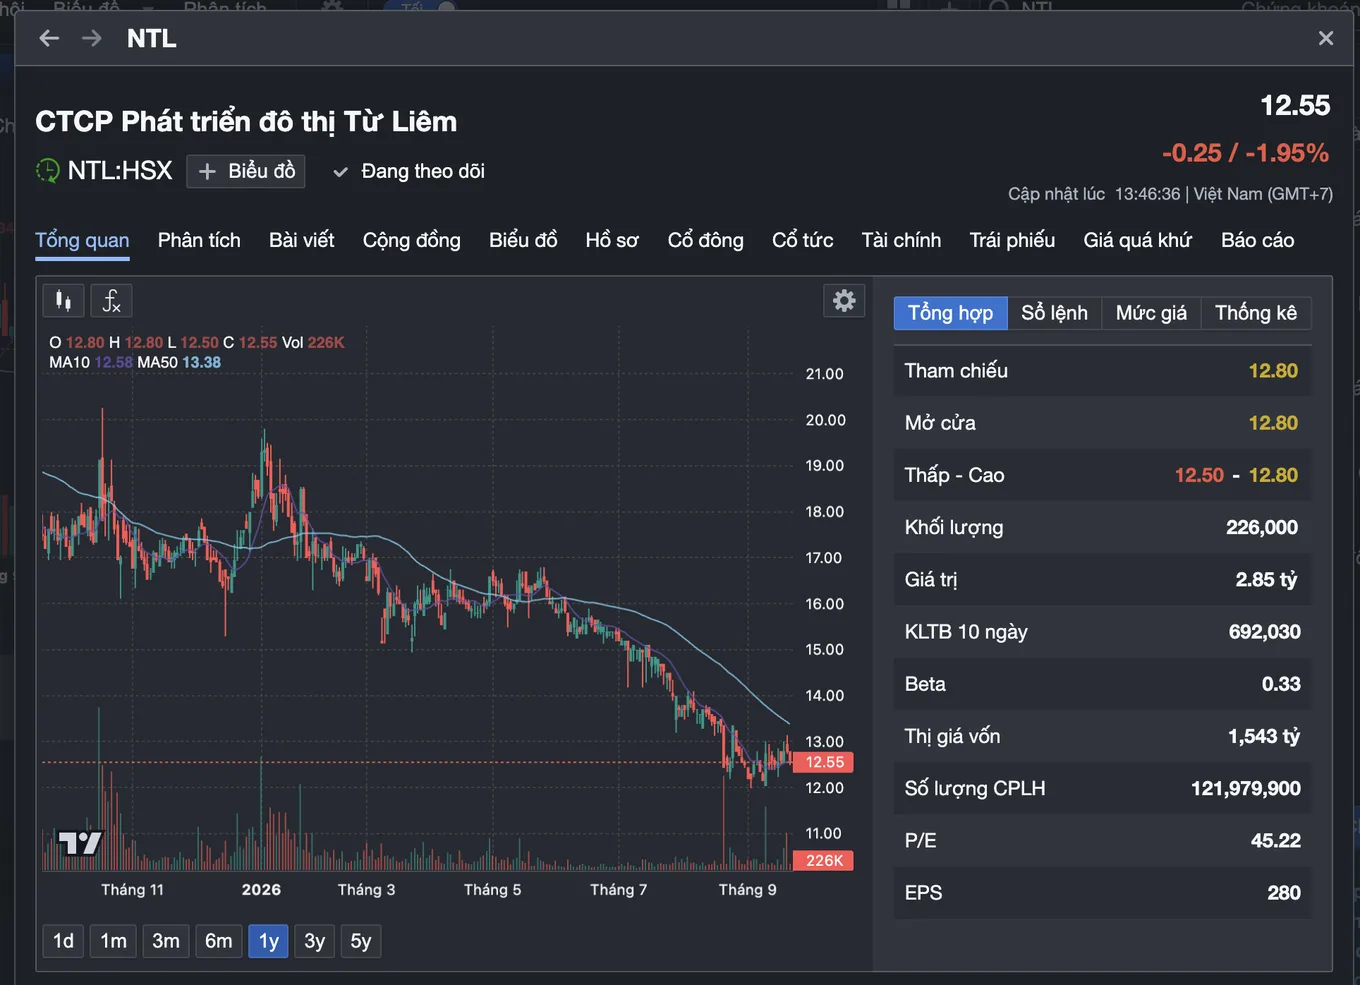The width and height of the screenshot is (1360, 985).
Task: Click the refresh icon beside NTL:HSX
Action: 47,171
